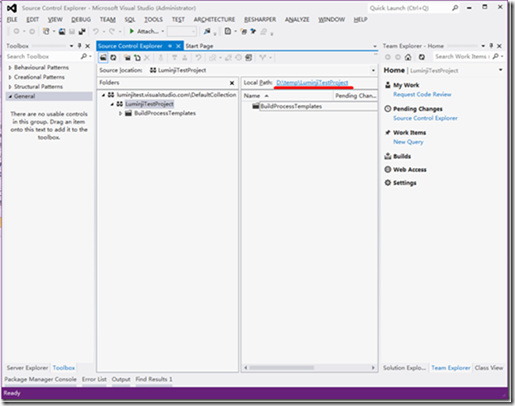Expand the Behavioural Patterns toolbox group

(10, 68)
